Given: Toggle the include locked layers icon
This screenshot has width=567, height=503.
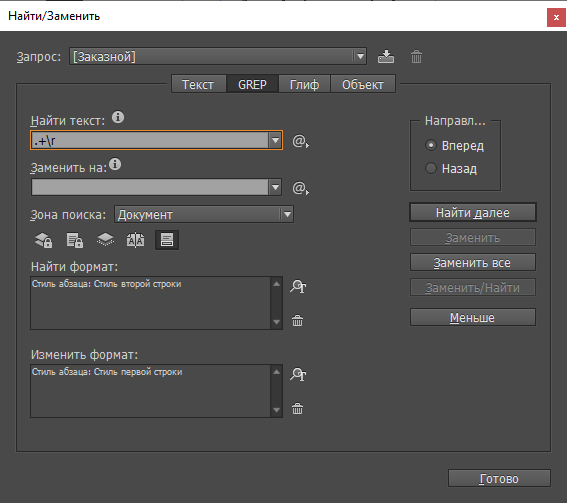Looking at the screenshot, I should click(x=44, y=240).
